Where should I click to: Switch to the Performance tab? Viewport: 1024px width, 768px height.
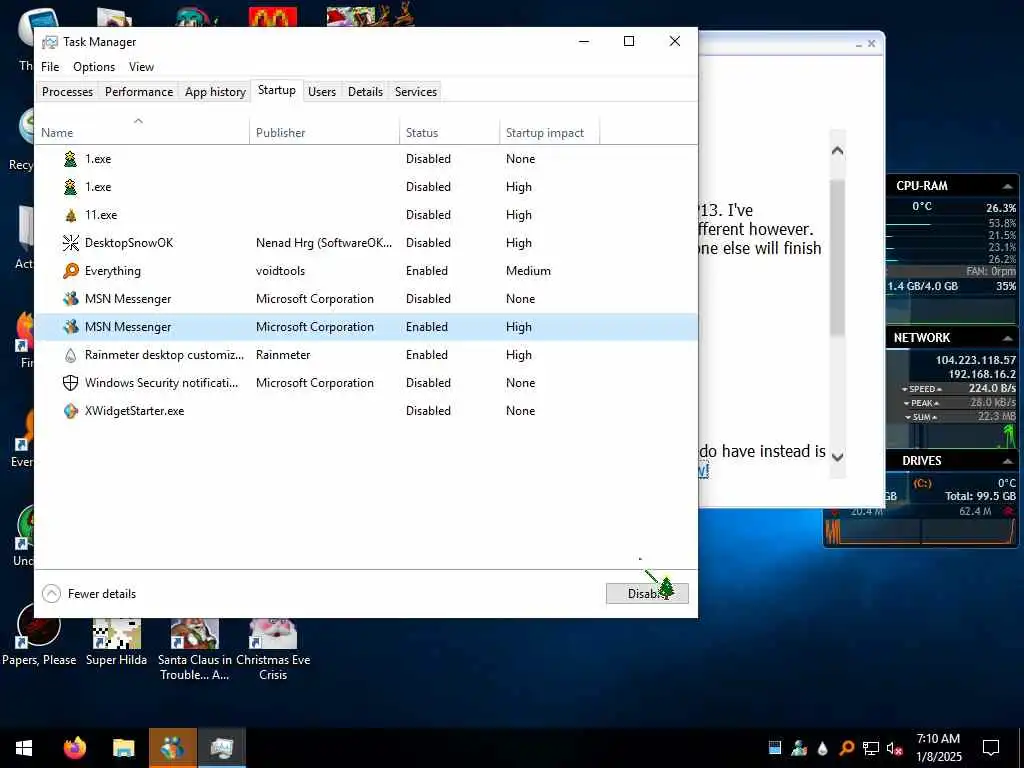pos(139,92)
